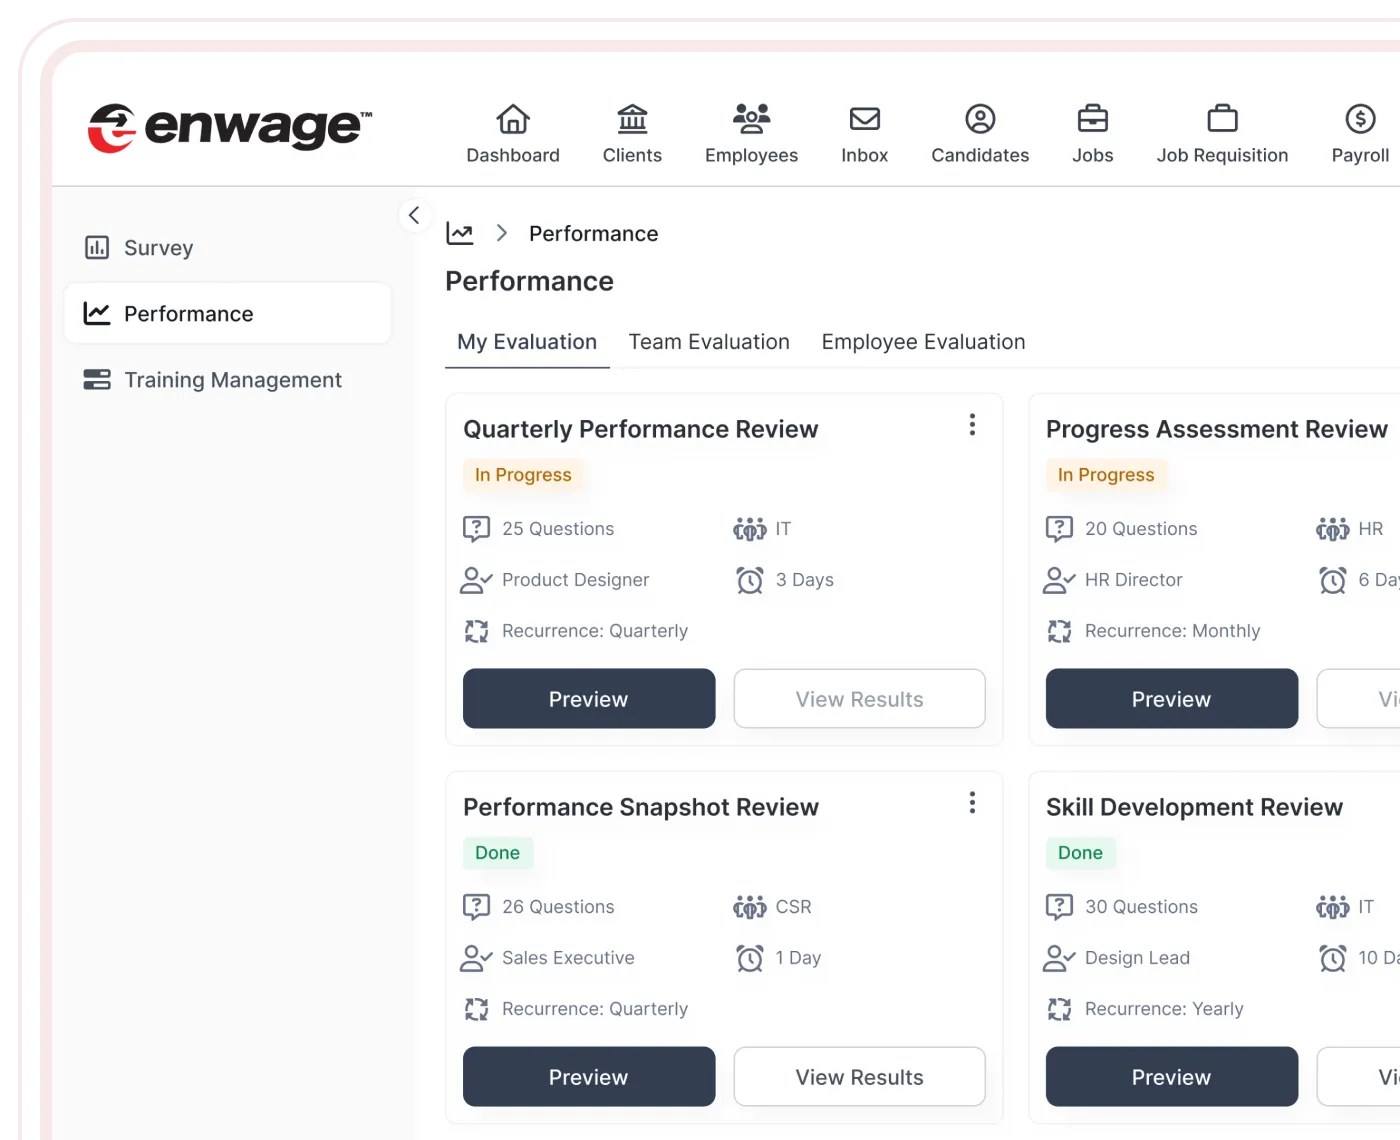Screen dimensions: 1400x1140
Task: Collapse the sidebar with the chevron arrow
Action: tap(414, 215)
